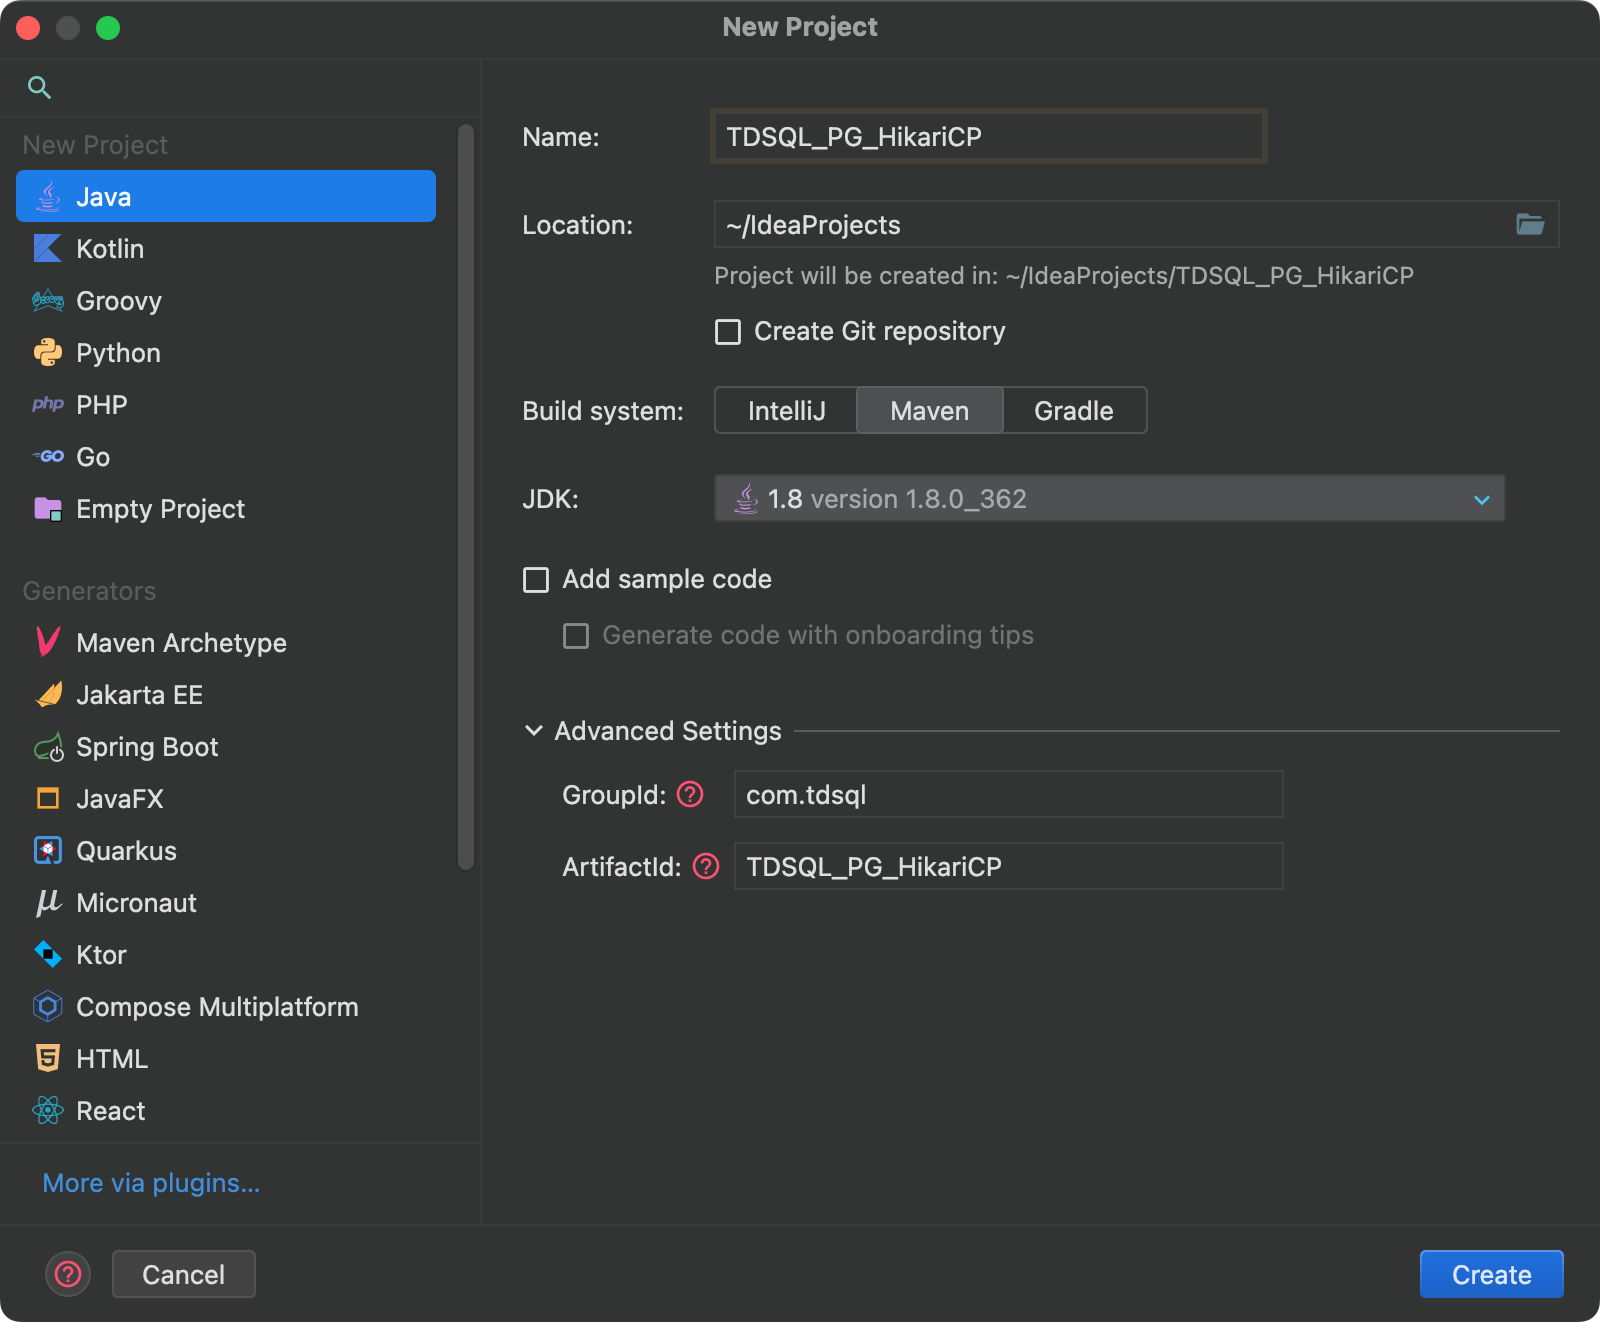The image size is (1600, 1322).
Task: Switch build system to IntelliJ
Action: click(786, 411)
